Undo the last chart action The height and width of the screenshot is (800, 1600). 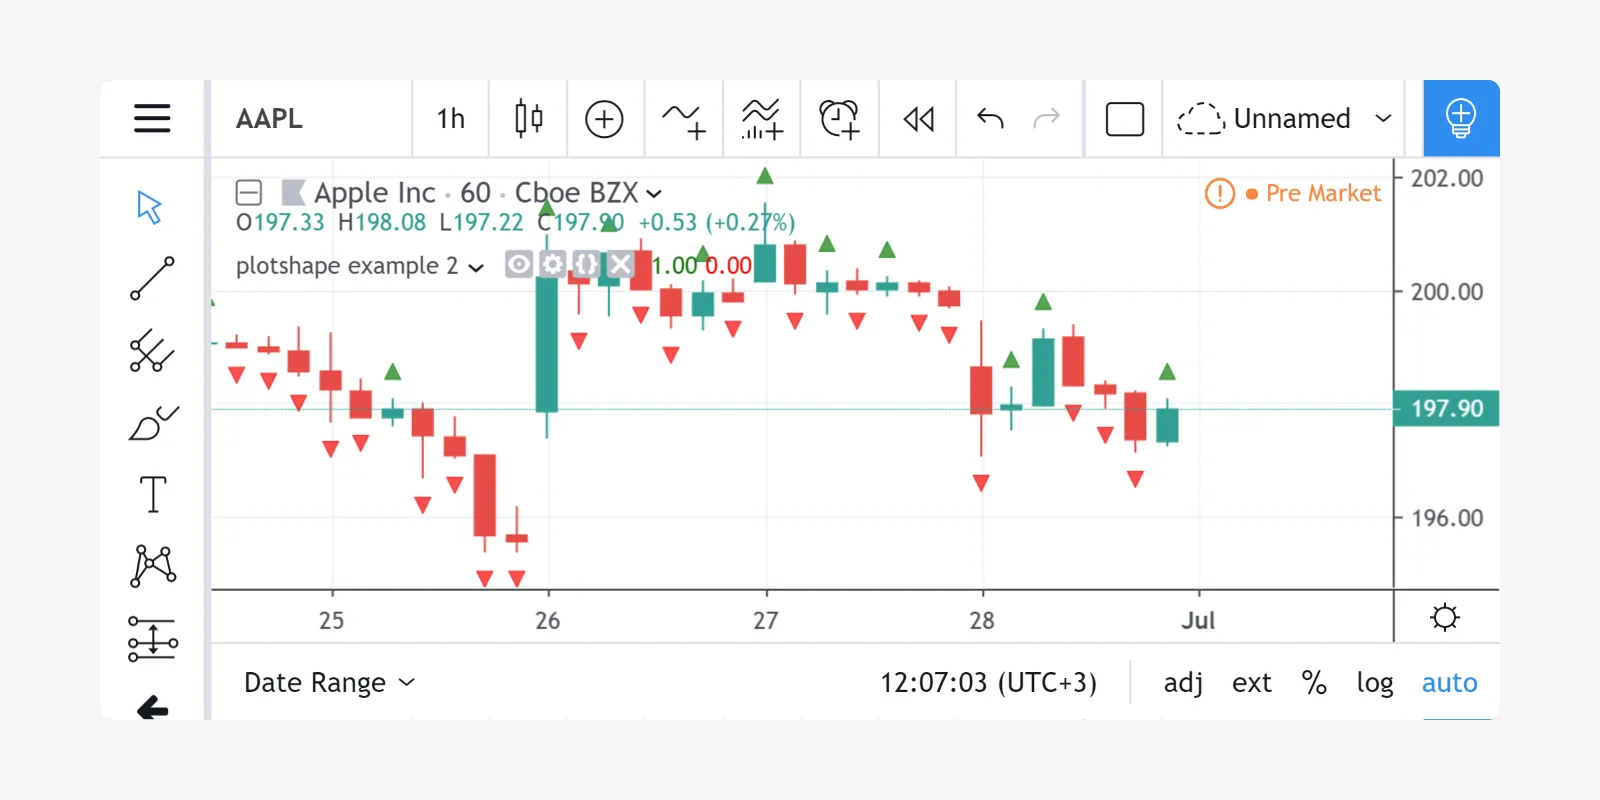(x=990, y=118)
